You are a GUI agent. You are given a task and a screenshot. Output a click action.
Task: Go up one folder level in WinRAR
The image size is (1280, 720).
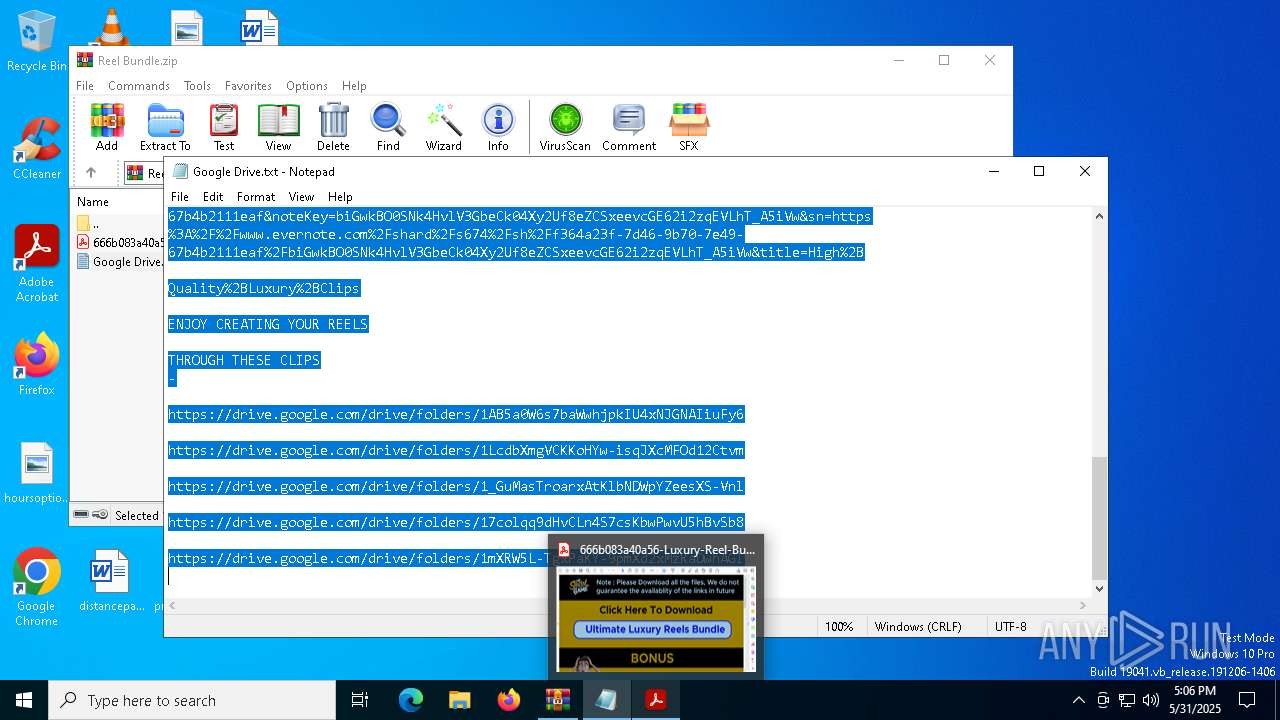(x=91, y=173)
